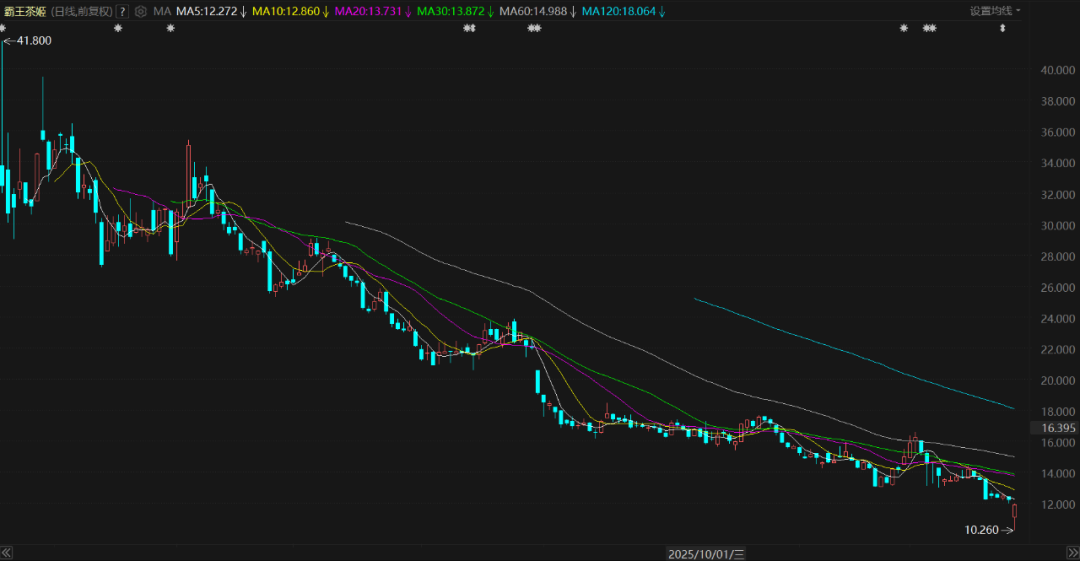Click the question mark help icon
Image resolution: width=1080 pixels, height=561 pixels.
[122, 11]
